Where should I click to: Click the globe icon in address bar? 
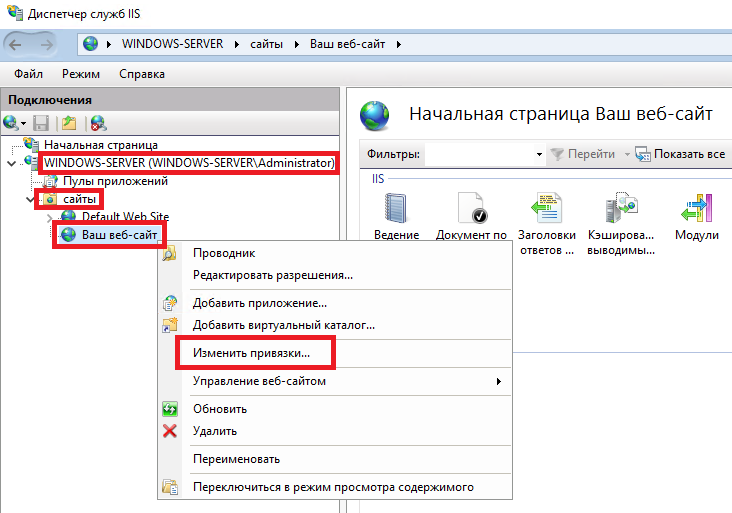(x=91, y=44)
